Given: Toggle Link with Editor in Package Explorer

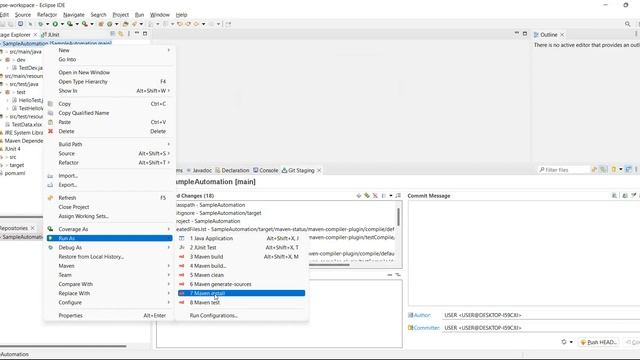Looking at the screenshot, I should tap(121, 34).
